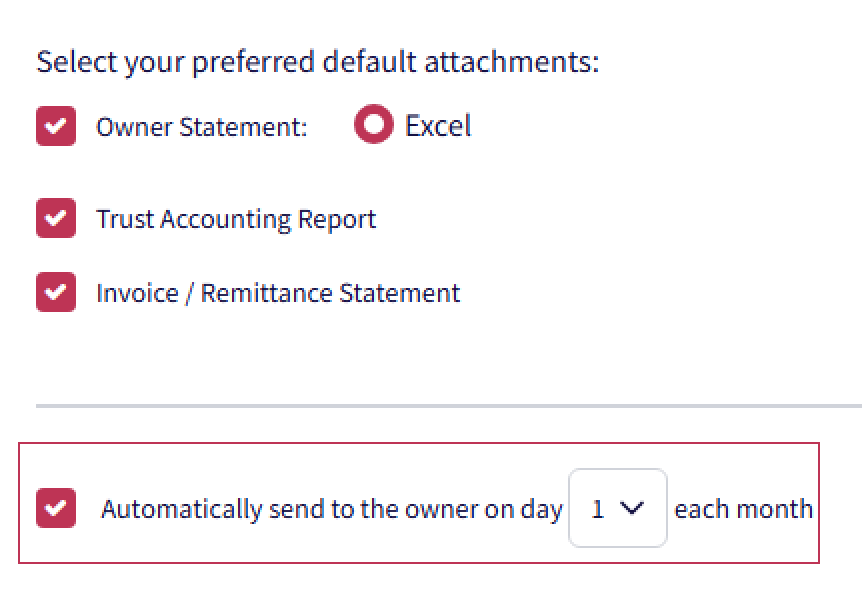Viewport: 862px width, 590px height.
Task: Click the 'each month' text
Action: (743, 509)
